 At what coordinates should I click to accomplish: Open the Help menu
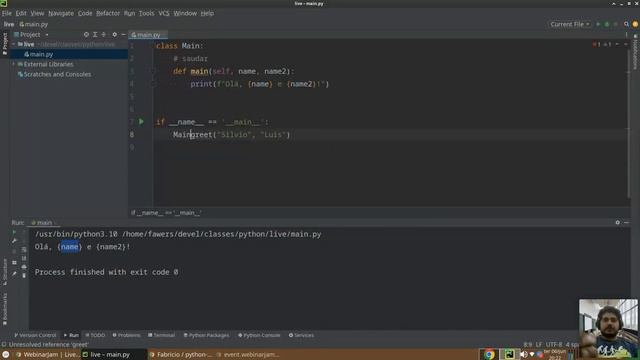(x=207, y=13)
